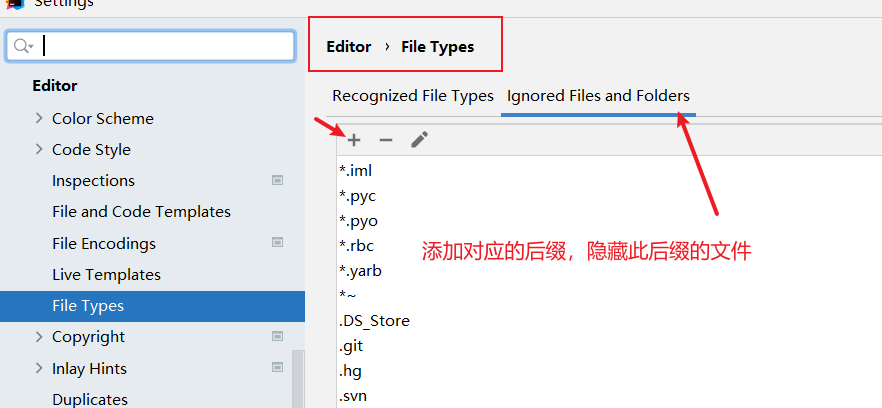Expand the Color Scheme tree node
Viewport: 882px width, 408px height.
point(39,118)
